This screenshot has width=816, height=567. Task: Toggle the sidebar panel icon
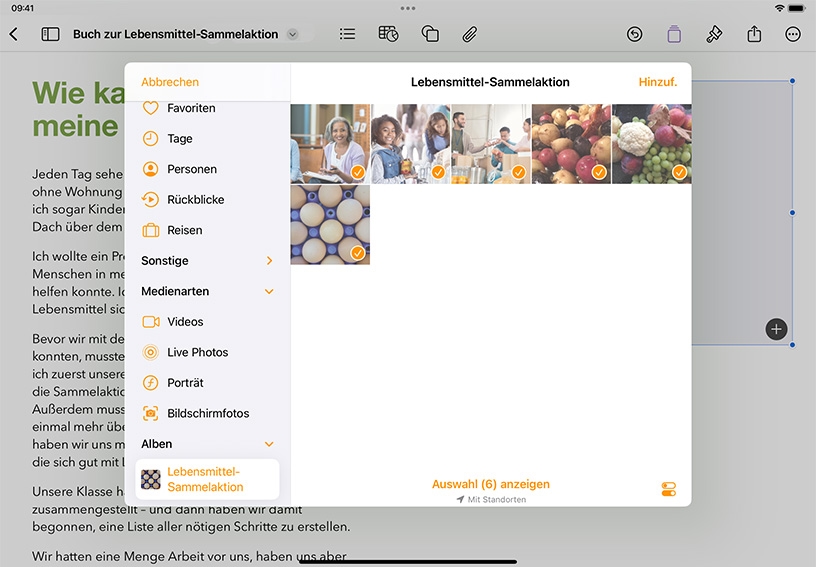[50, 34]
